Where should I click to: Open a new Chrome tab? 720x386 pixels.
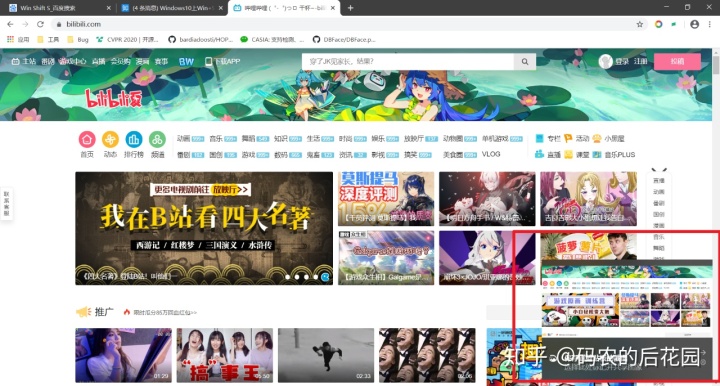pos(350,8)
